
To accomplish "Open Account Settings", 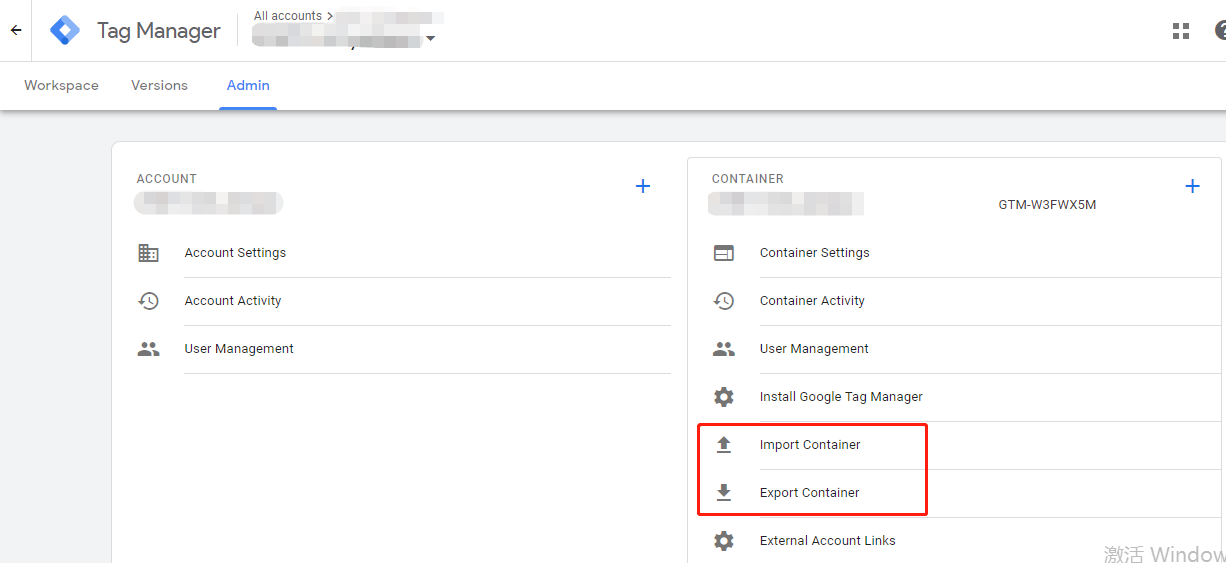I will click(x=235, y=253).
